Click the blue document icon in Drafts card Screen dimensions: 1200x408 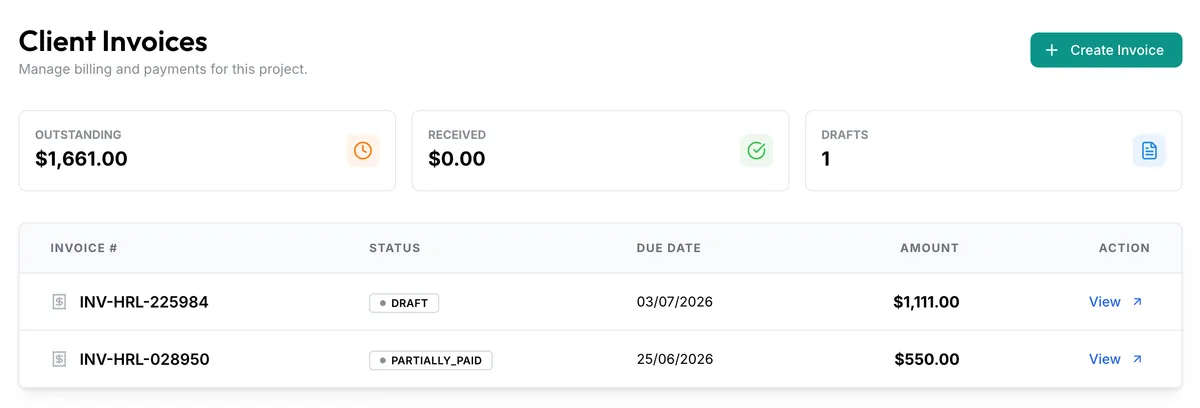(1149, 150)
